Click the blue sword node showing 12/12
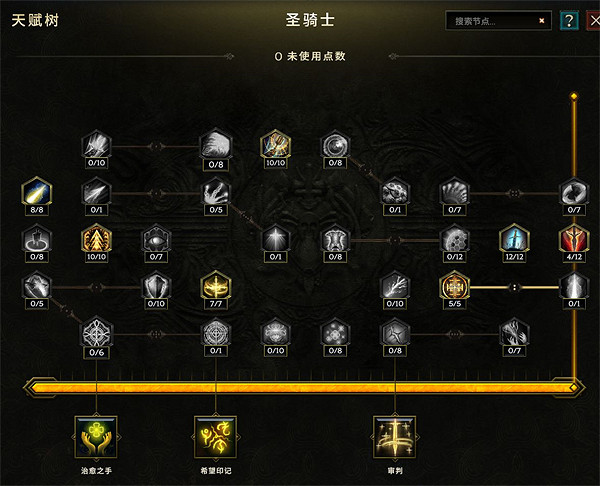Viewport: 600px width, 486px height. pos(514,239)
